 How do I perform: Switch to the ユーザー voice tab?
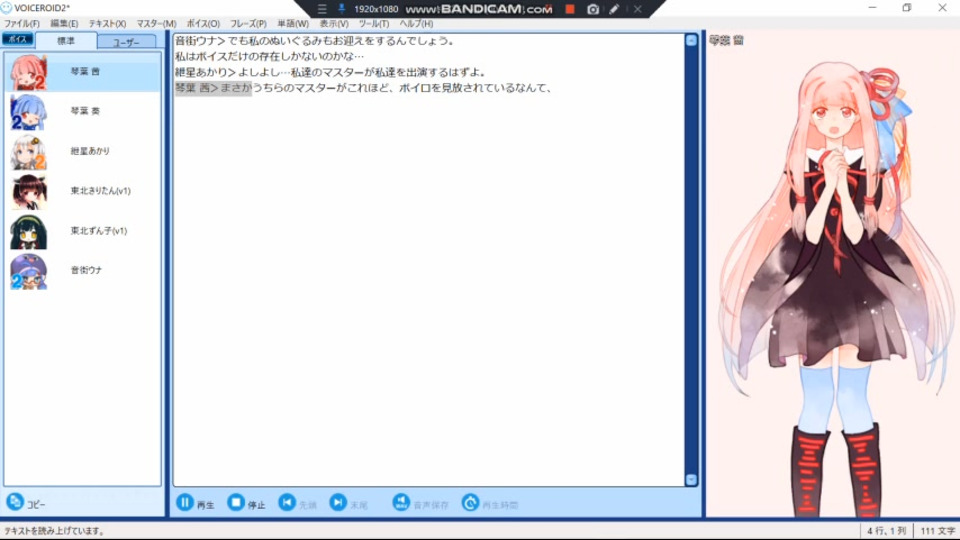tap(127, 42)
